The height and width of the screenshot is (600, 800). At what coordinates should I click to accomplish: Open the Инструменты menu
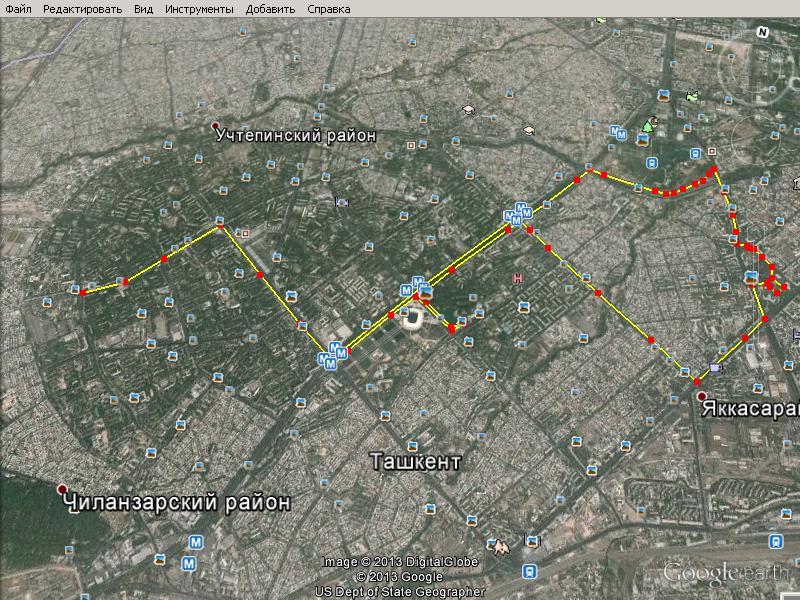point(199,9)
